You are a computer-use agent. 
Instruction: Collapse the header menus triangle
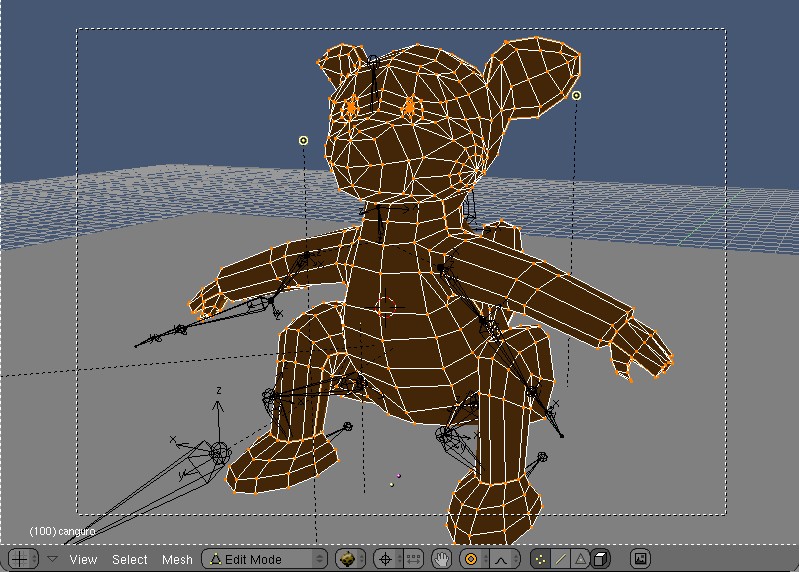(52, 559)
